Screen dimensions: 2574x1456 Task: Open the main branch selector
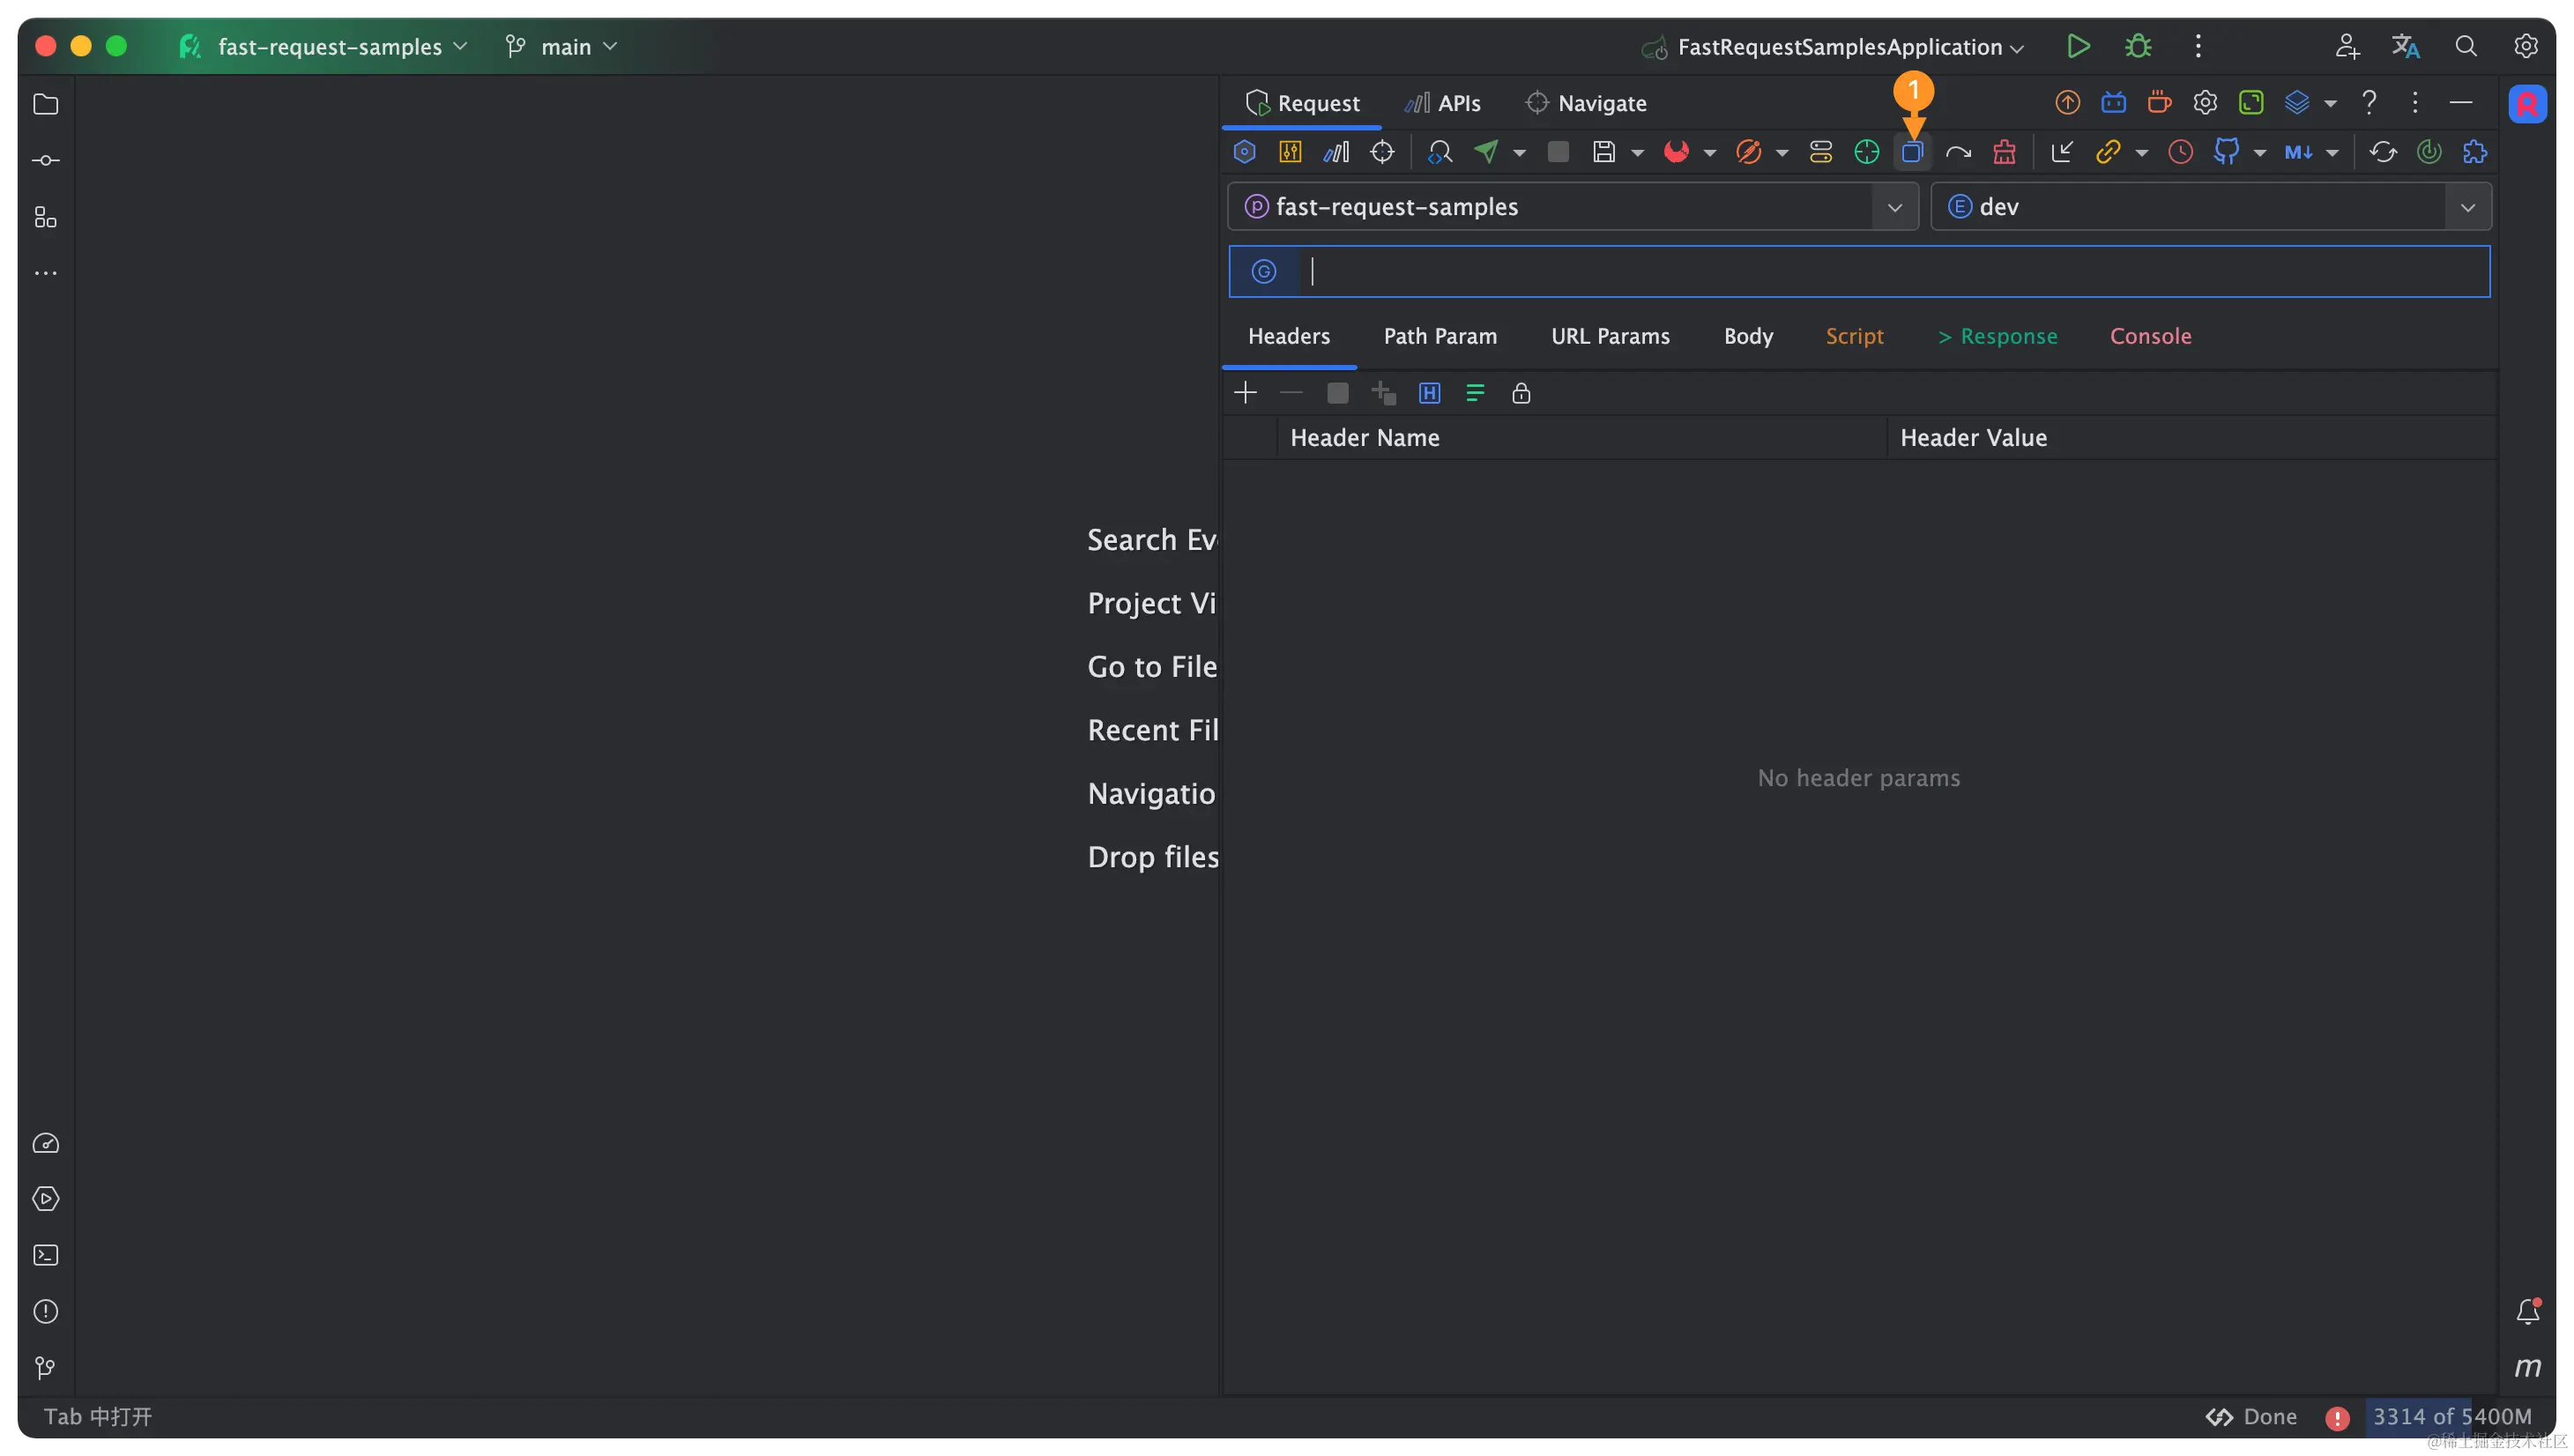562,47
